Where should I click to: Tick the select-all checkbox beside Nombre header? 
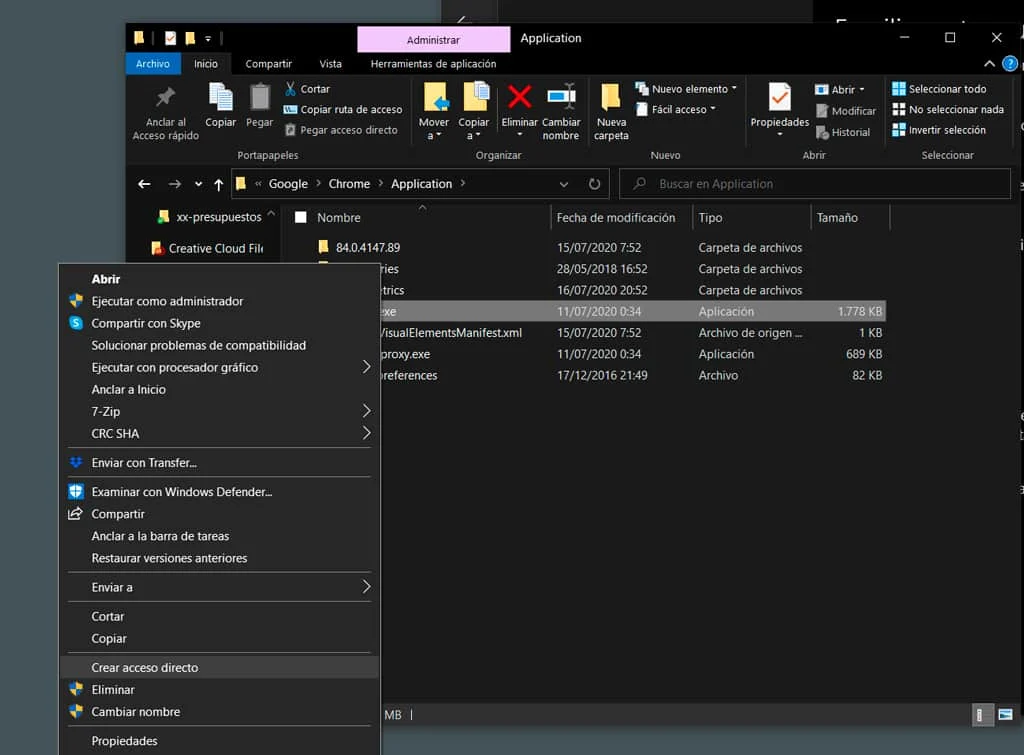(300, 217)
